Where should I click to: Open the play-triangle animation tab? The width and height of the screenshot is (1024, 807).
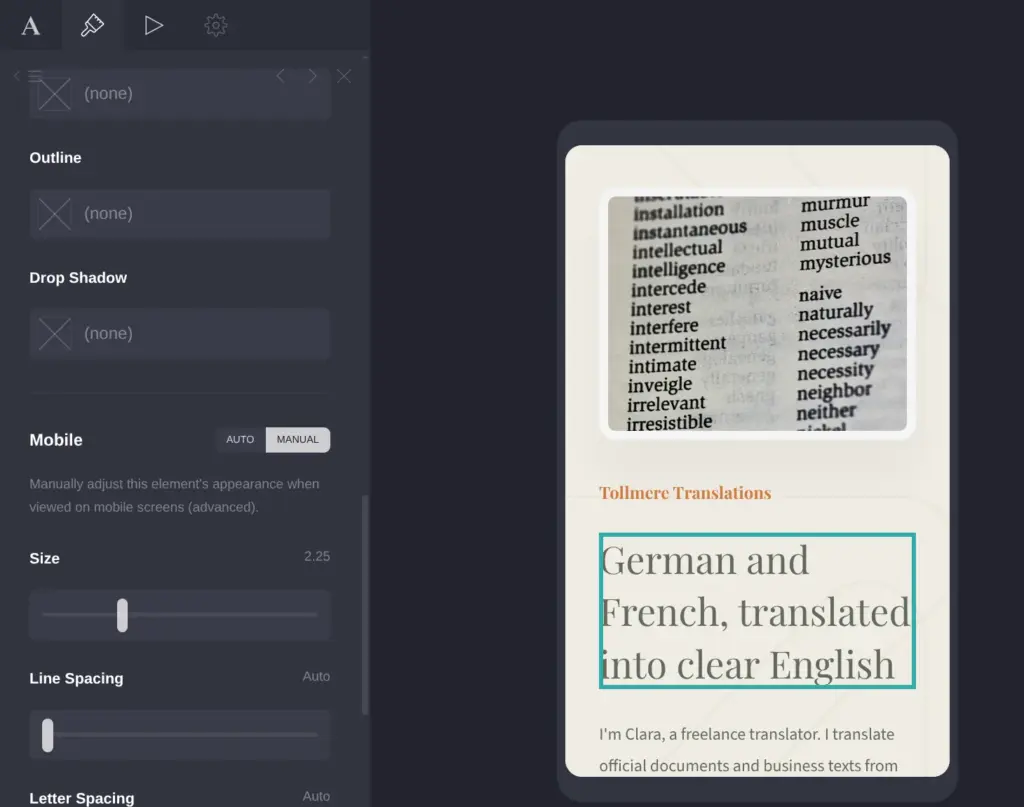tap(153, 25)
